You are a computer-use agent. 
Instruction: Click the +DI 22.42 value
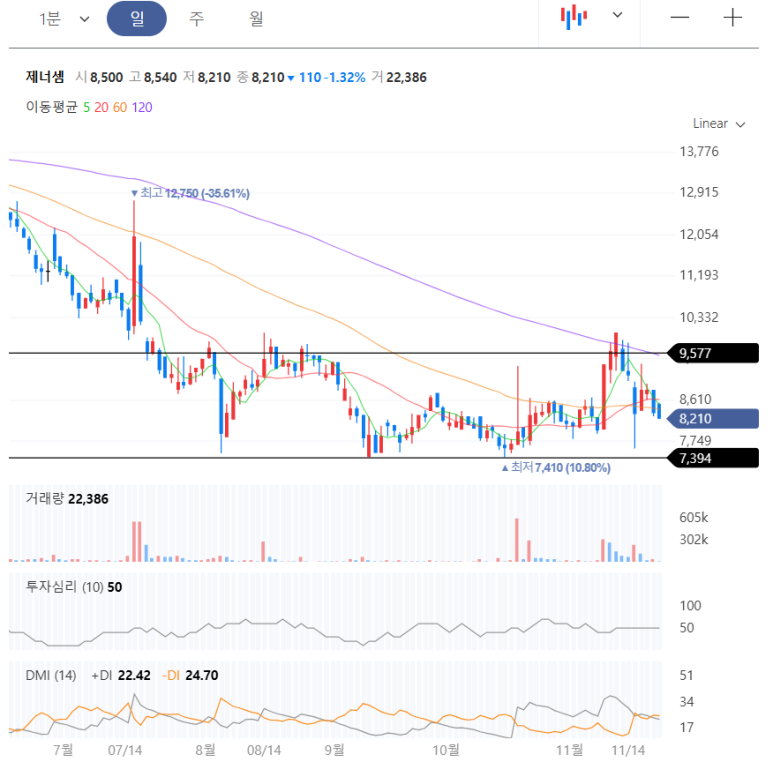pyautogui.click(x=121, y=675)
